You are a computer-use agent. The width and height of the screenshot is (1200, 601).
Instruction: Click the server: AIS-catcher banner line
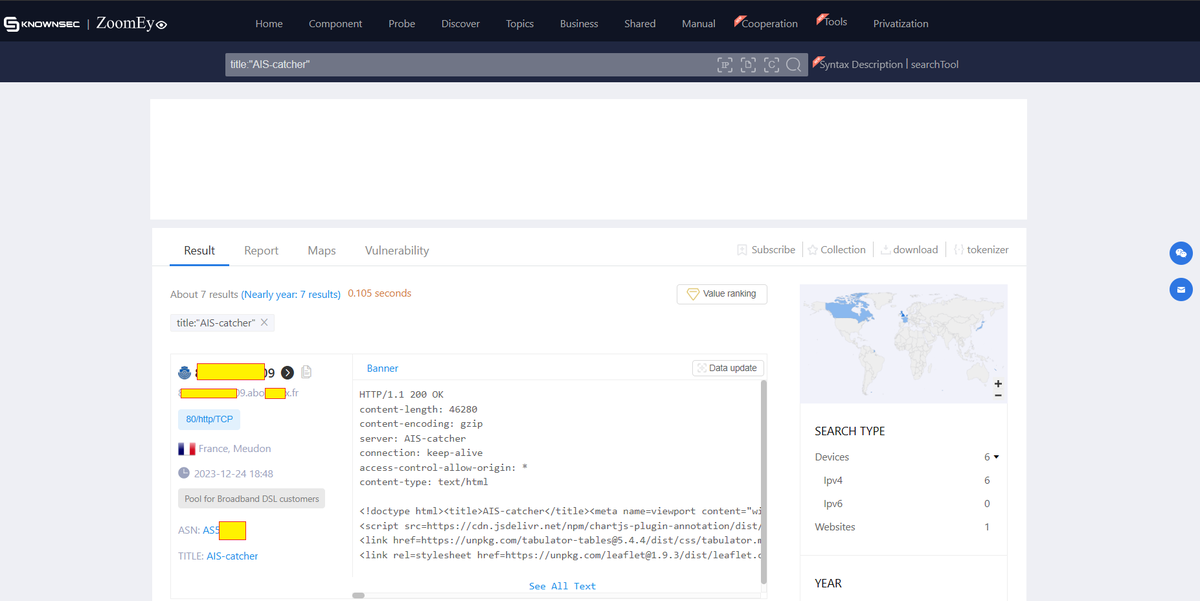pyautogui.click(x=413, y=439)
